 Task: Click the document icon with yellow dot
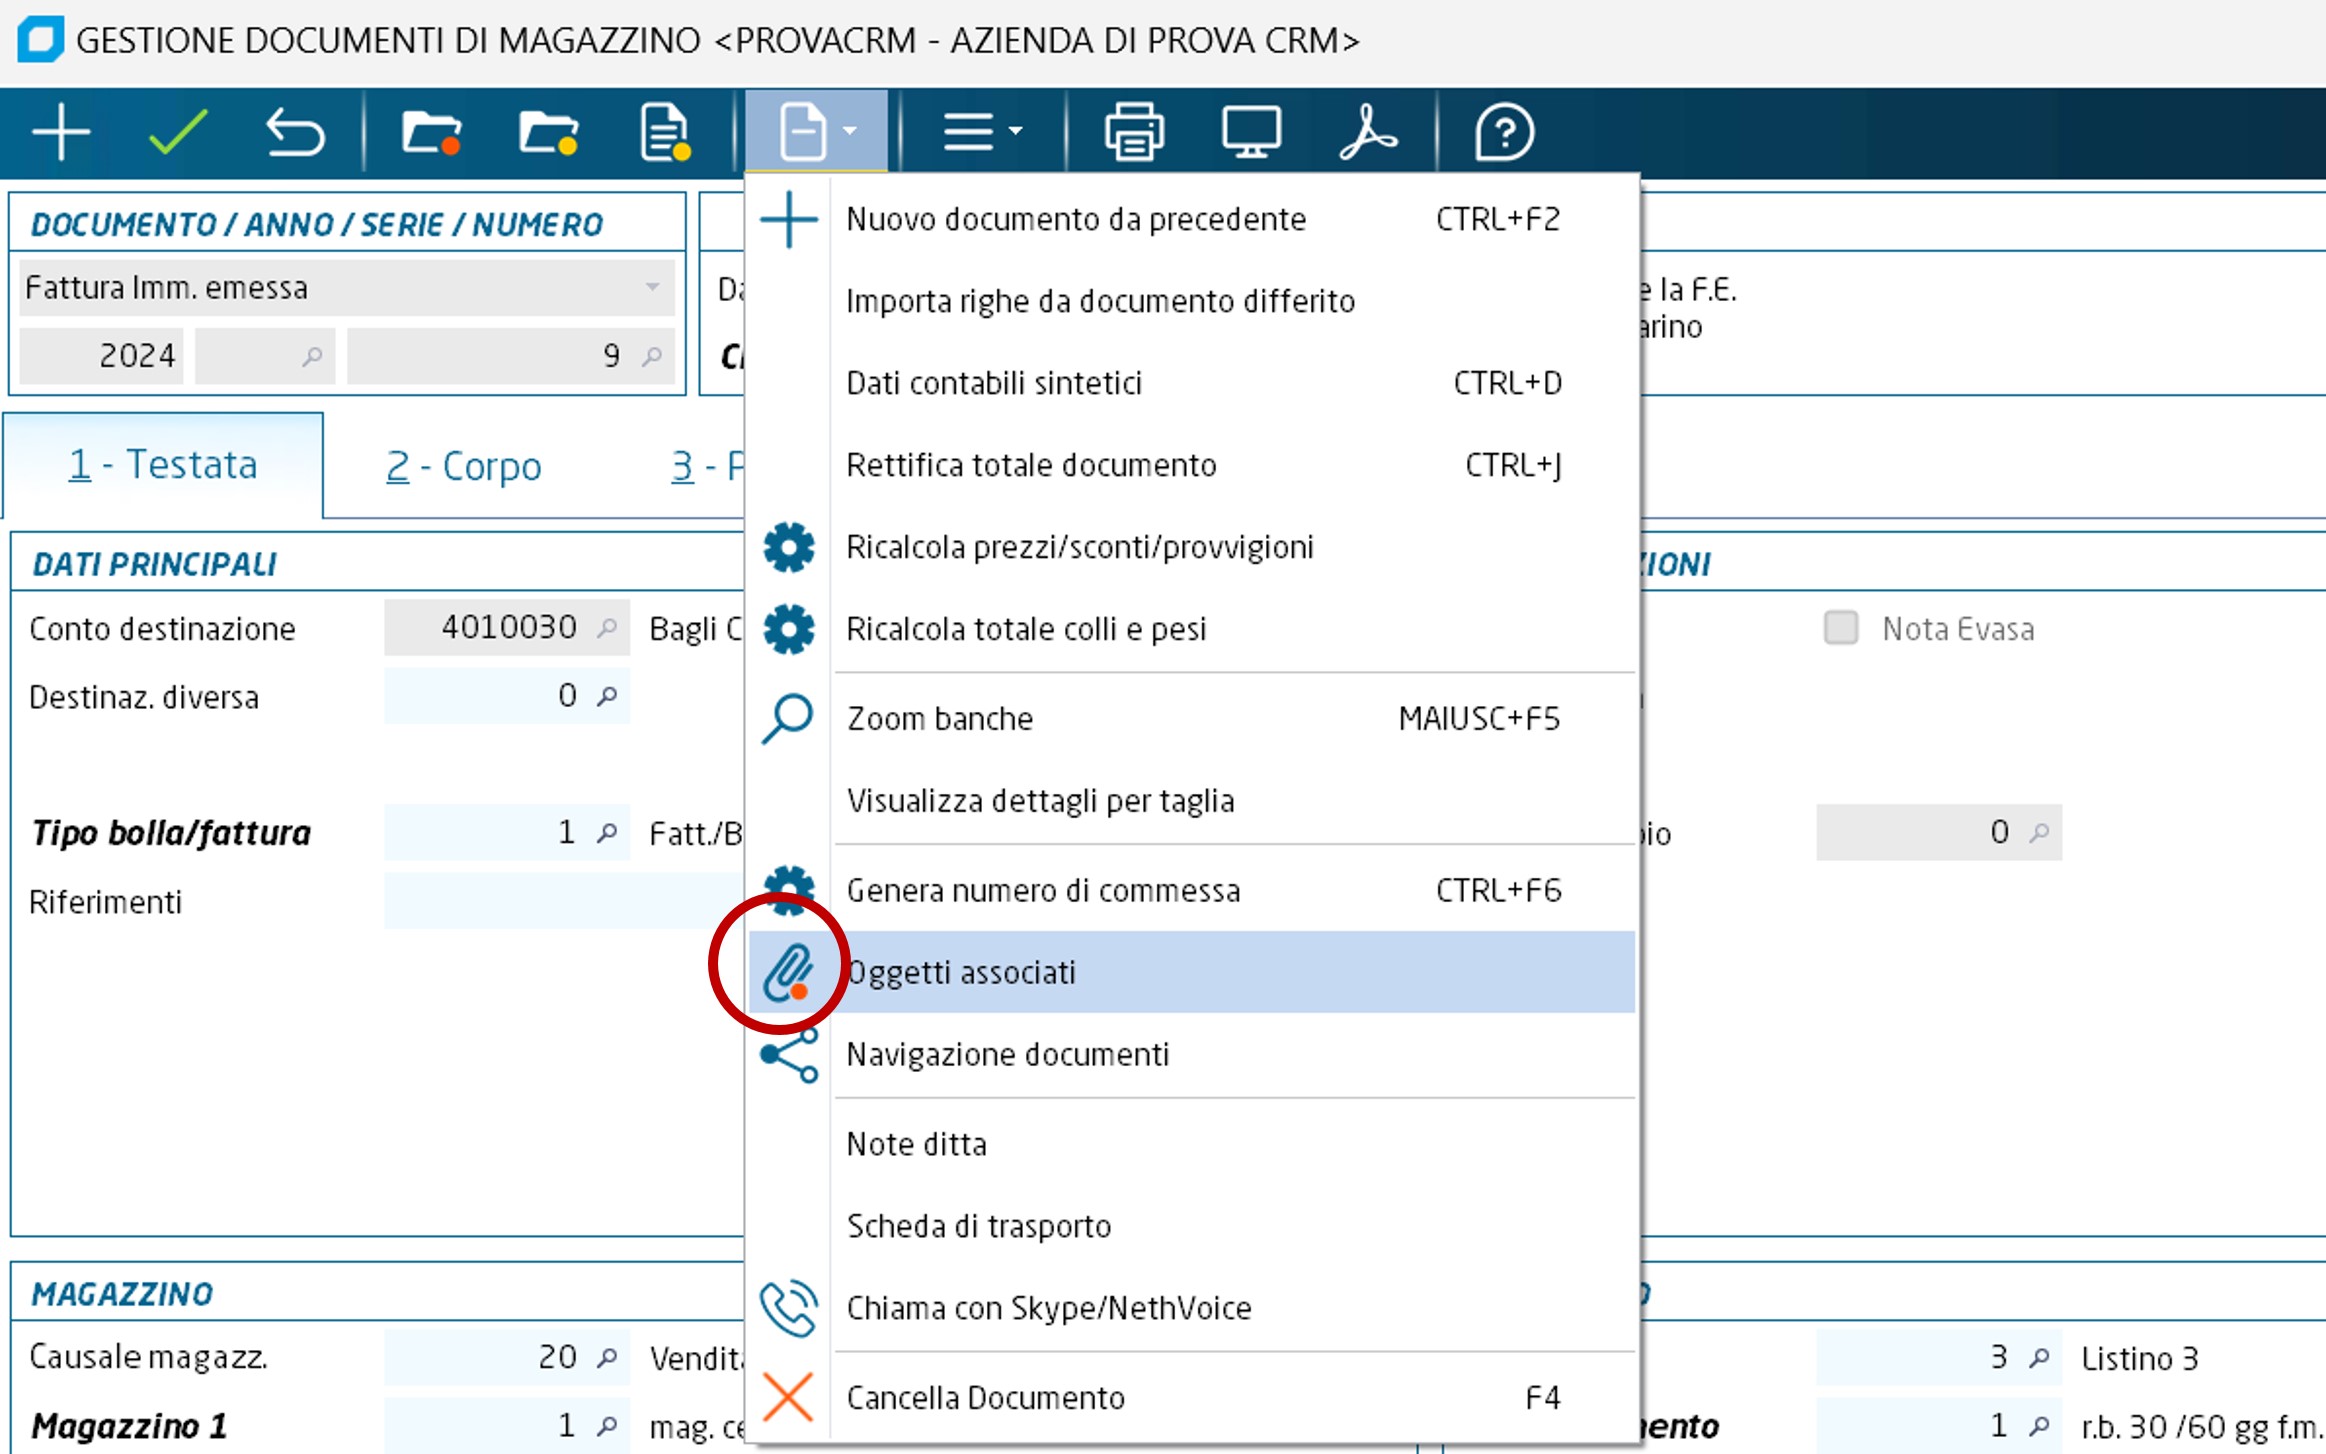click(x=664, y=133)
